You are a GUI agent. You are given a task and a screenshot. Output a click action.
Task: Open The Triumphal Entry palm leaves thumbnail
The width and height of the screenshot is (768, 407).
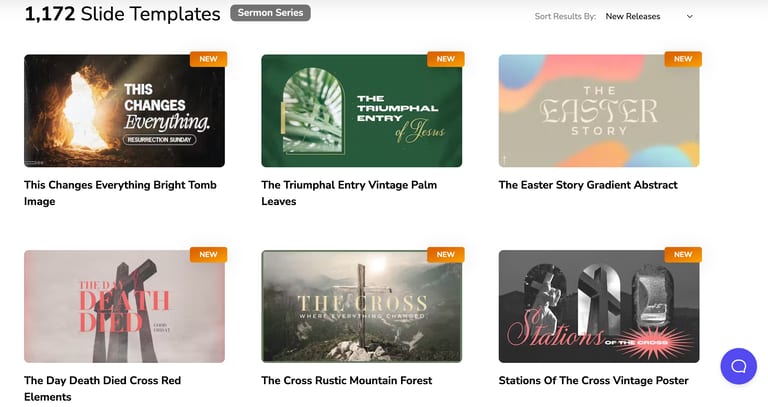point(361,111)
